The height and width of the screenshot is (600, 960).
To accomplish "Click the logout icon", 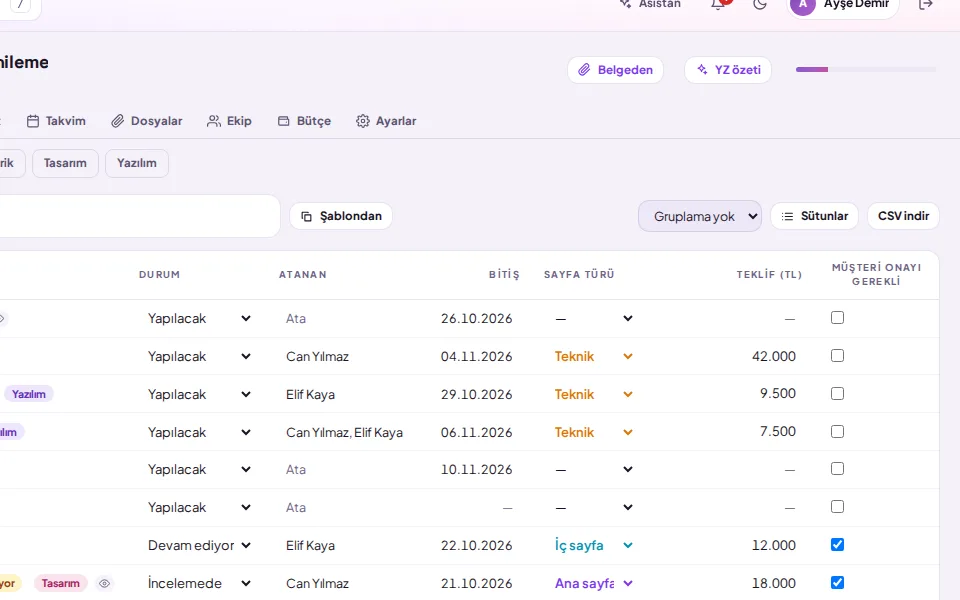I will click(x=926, y=4).
